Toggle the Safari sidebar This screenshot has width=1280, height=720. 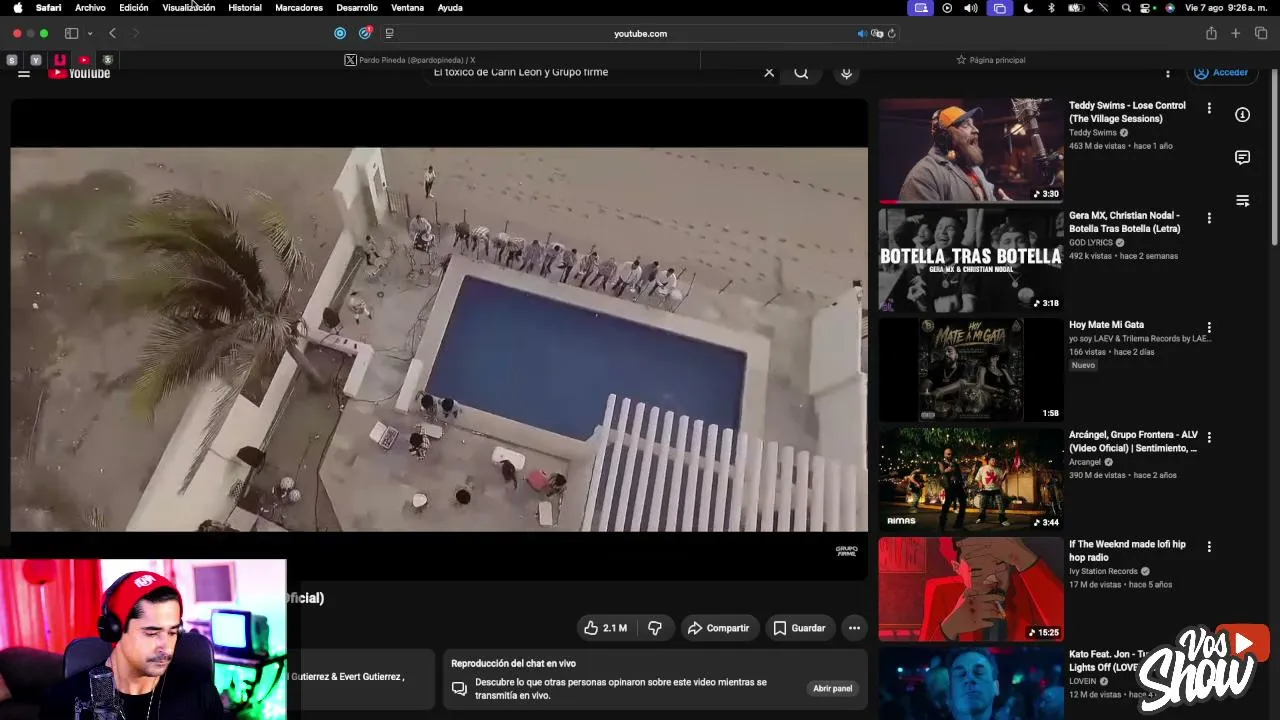[71, 33]
